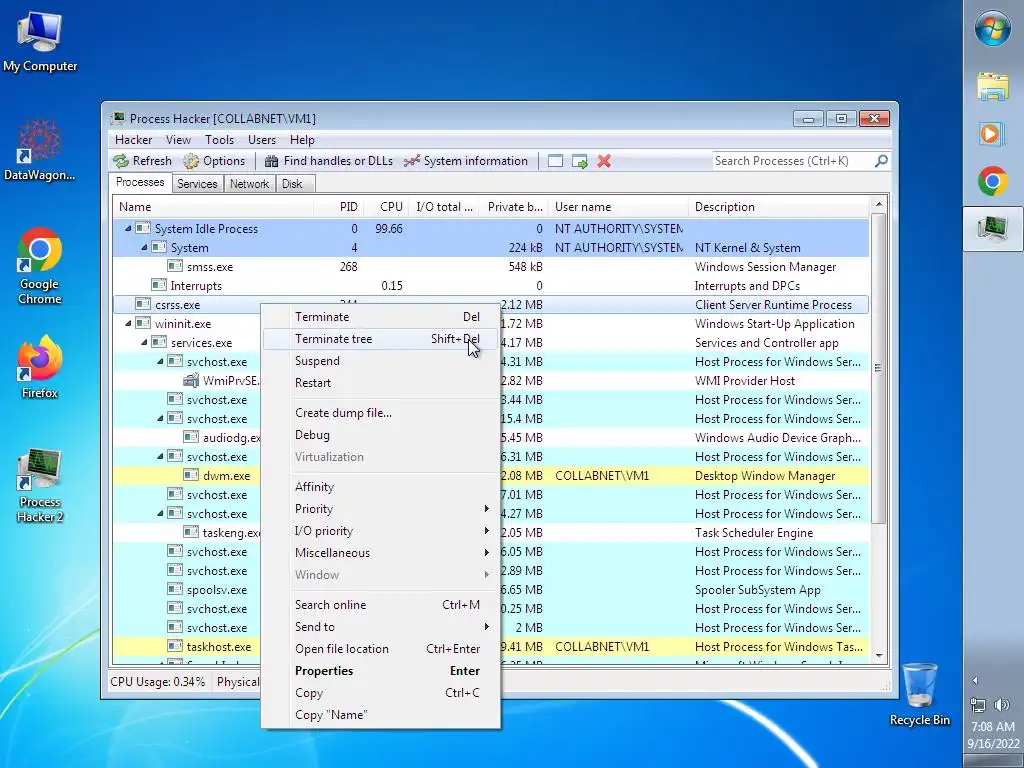Image resolution: width=1024 pixels, height=768 pixels.
Task: Collapse svchost.exe above audiodg
Action: (x=160, y=419)
